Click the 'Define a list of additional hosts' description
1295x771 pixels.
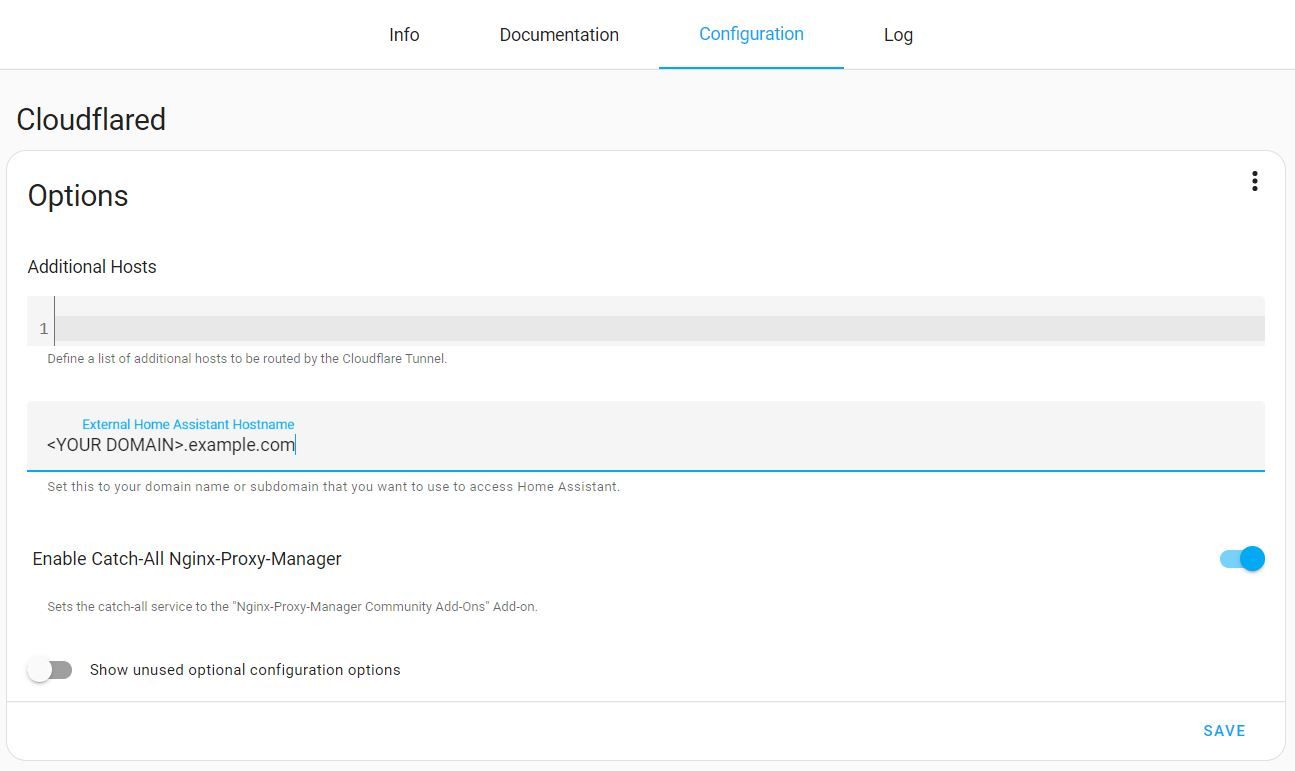247,358
